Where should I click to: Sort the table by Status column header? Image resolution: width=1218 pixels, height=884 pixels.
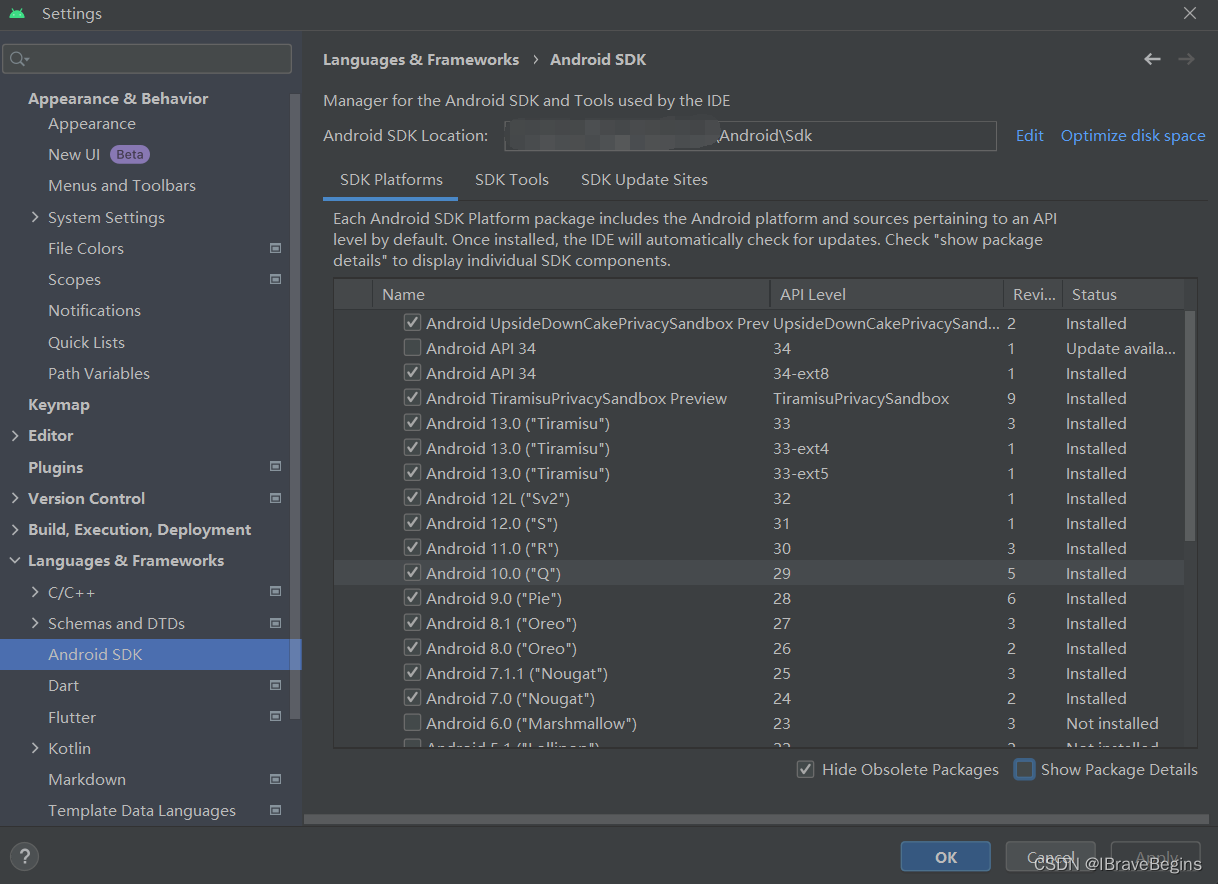click(x=1123, y=294)
